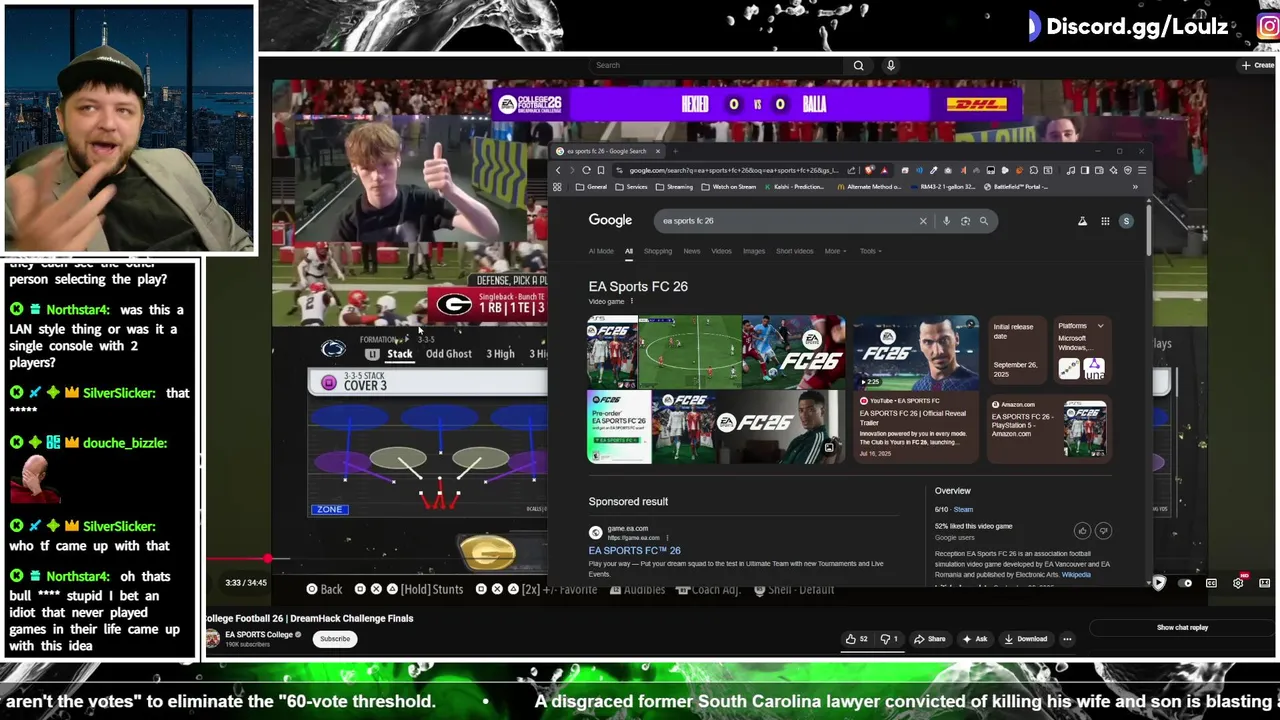The height and width of the screenshot is (720, 1280).
Task: Click the YouTube Ask button
Action: tap(976, 639)
